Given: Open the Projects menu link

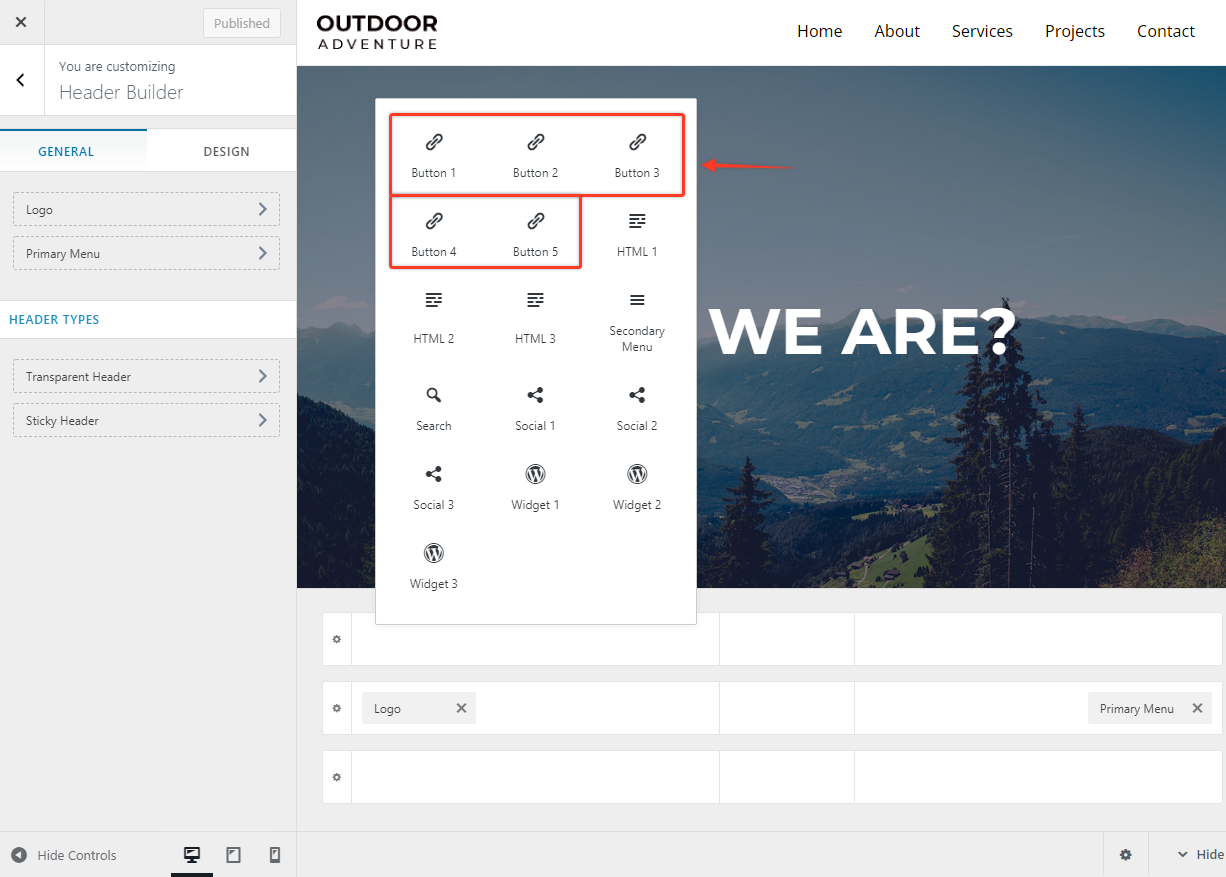Looking at the screenshot, I should tap(1075, 31).
